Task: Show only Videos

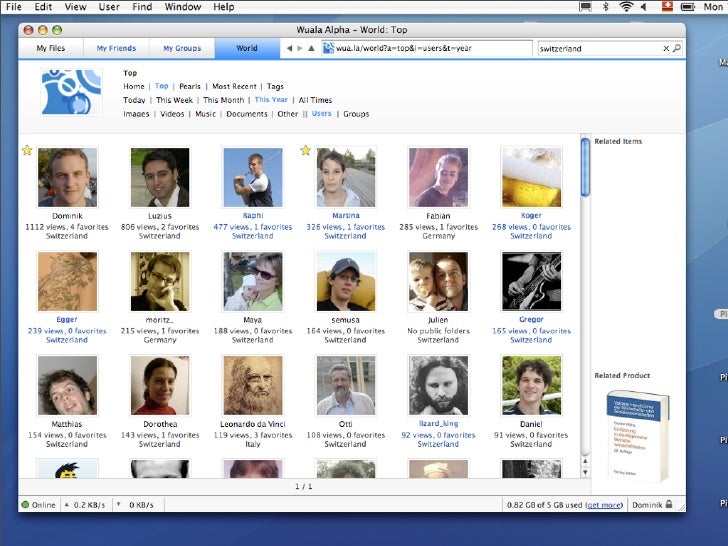Action: tap(172, 114)
